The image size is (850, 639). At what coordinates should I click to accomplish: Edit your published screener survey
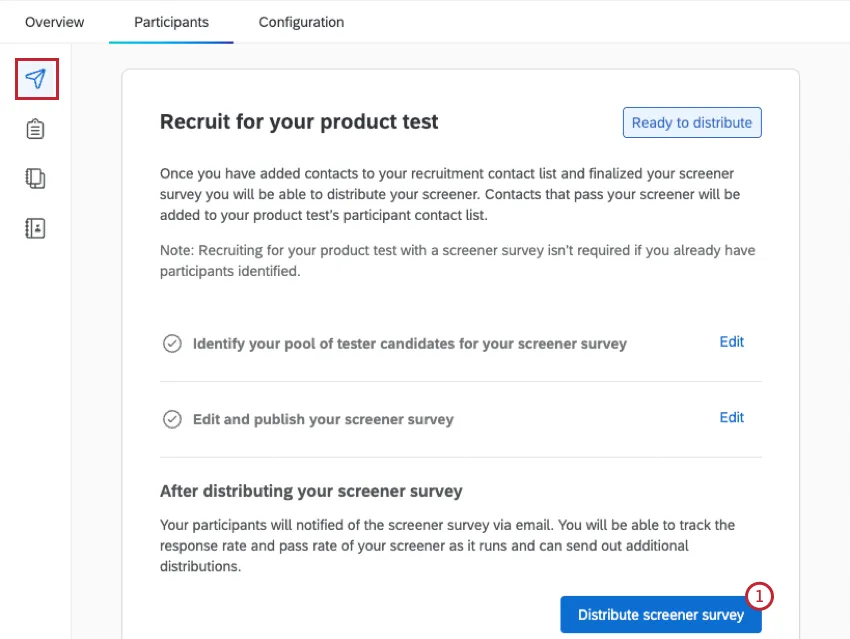(x=731, y=417)
